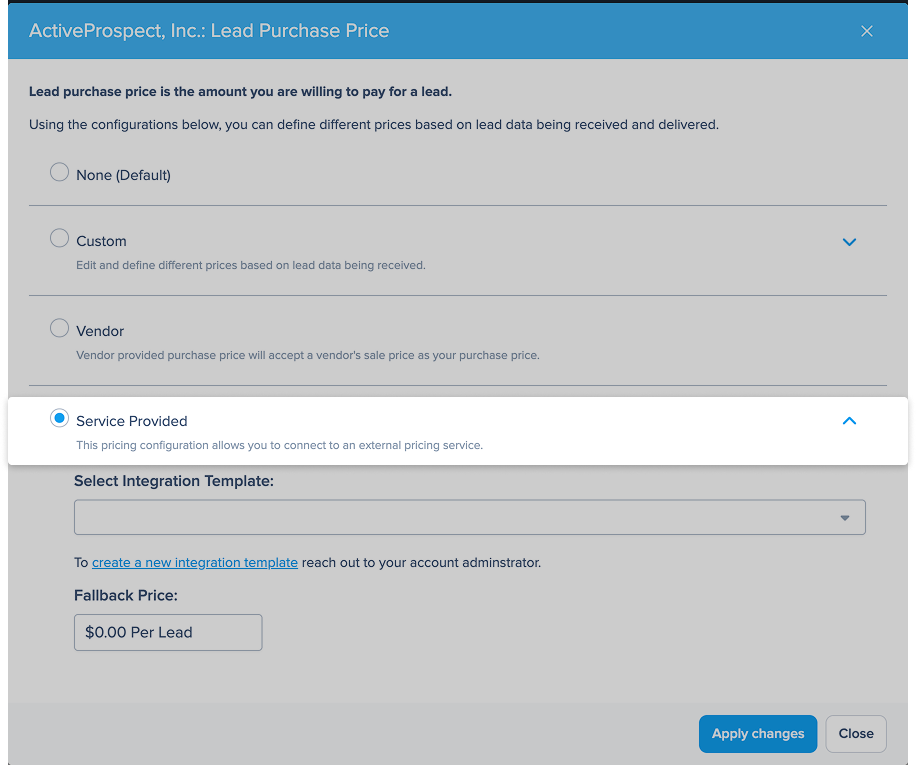Select the None (Default) radio button
This screenshot has height=765, width=916.
click(59, 172)
